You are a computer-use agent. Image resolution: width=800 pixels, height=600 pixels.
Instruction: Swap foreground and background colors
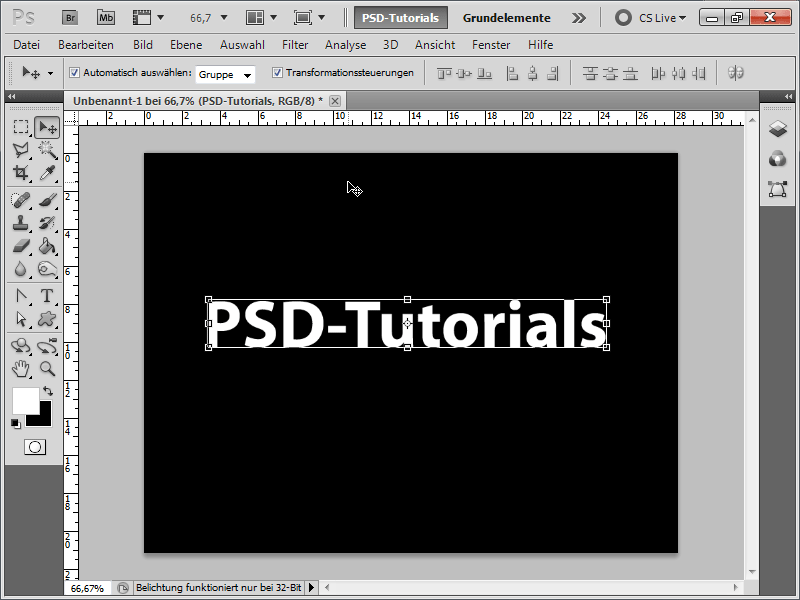pos(48,391)
